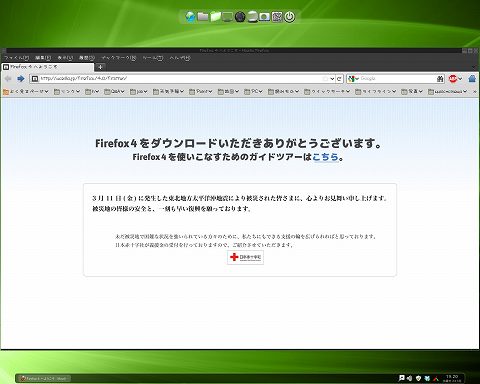Launch the globe web browser dock icon
The height and width of the screenshot is (384, 480).
click(190, 16)
